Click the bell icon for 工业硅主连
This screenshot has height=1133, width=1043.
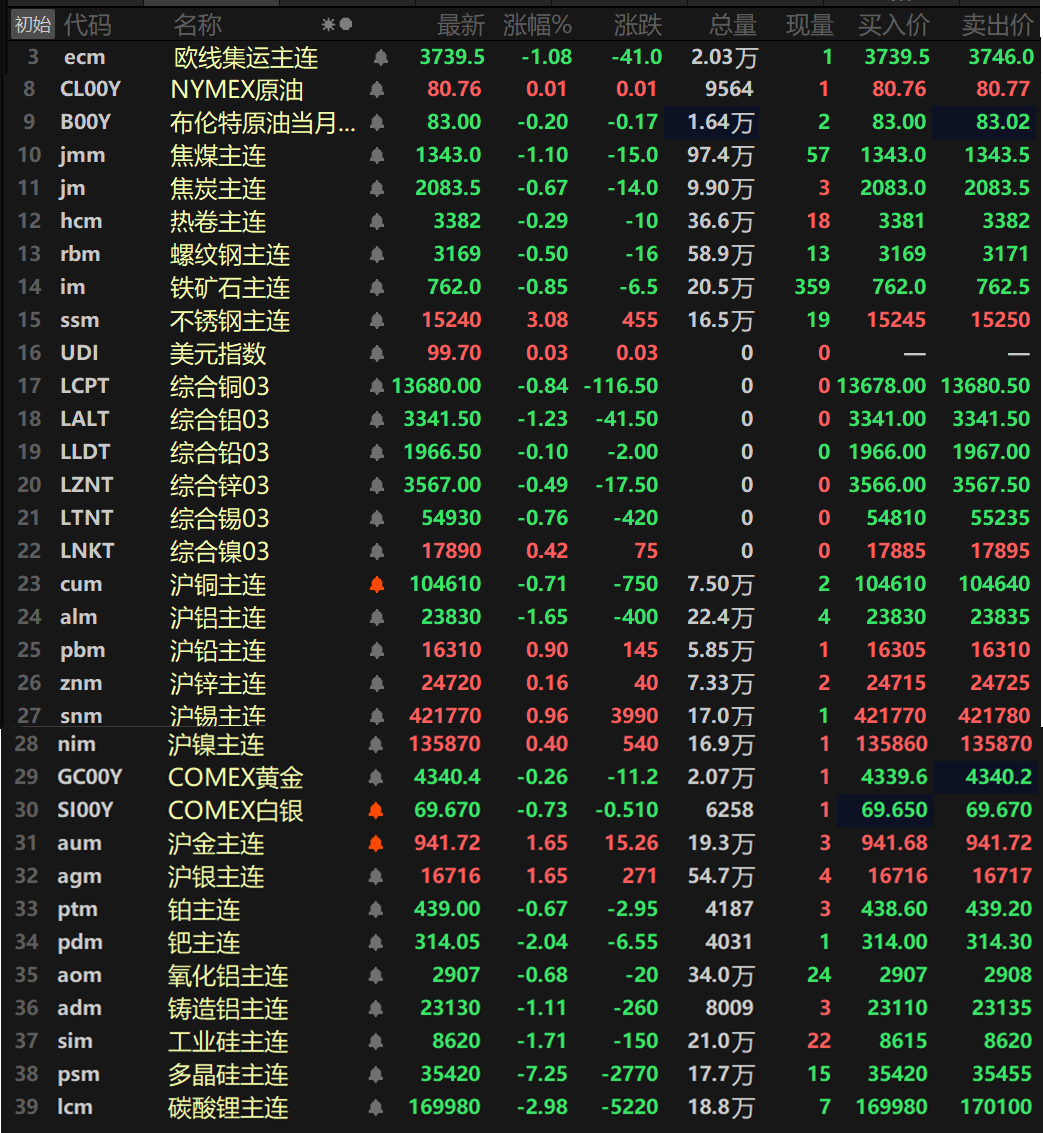pos(376,1041)
